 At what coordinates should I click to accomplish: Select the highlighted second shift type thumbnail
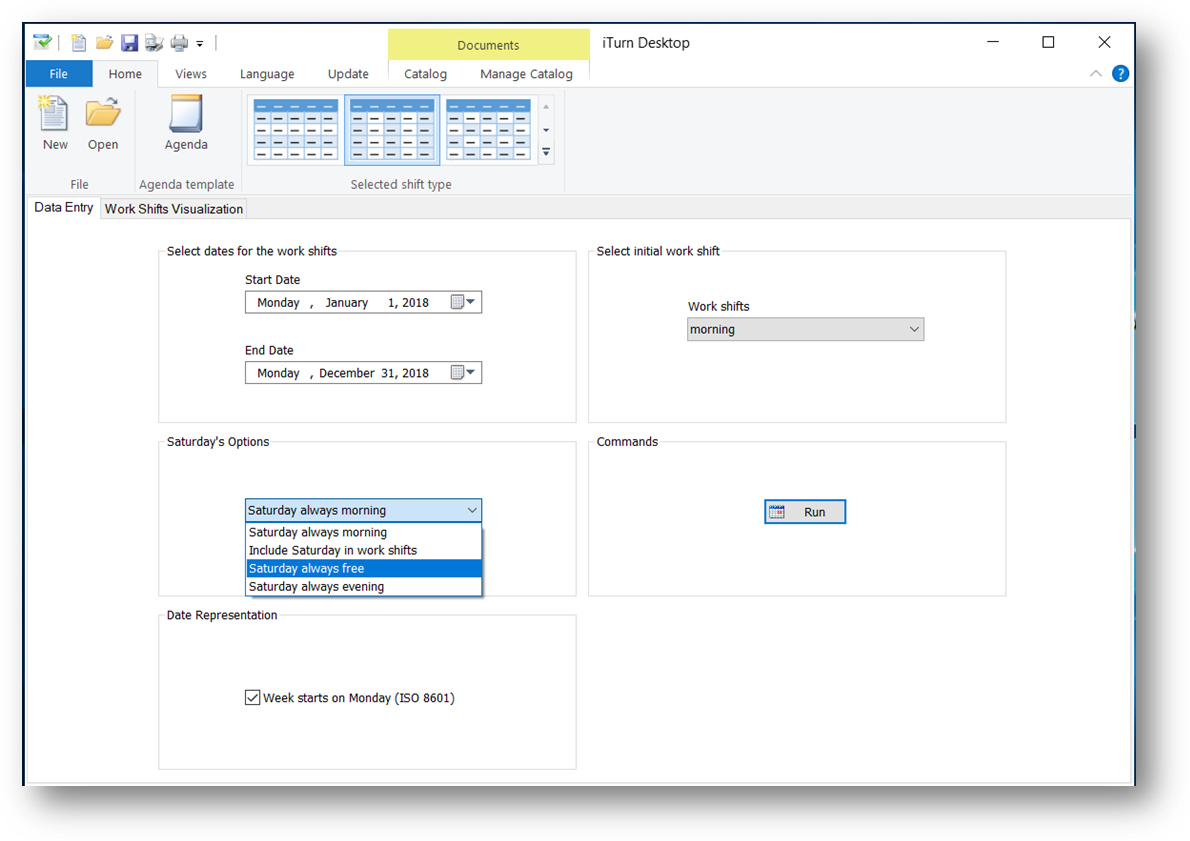pos(392,129)
